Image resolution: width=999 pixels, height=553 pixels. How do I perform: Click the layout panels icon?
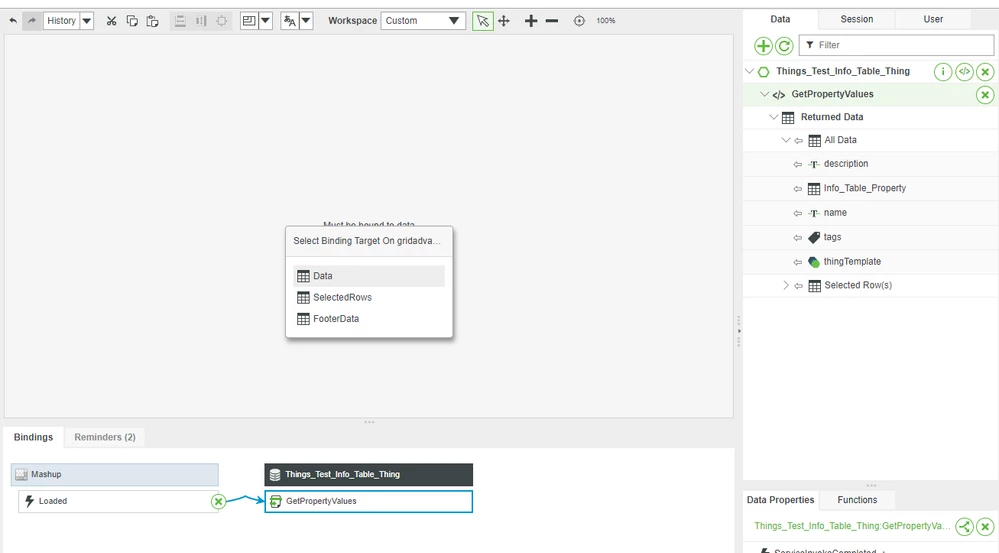249,20
